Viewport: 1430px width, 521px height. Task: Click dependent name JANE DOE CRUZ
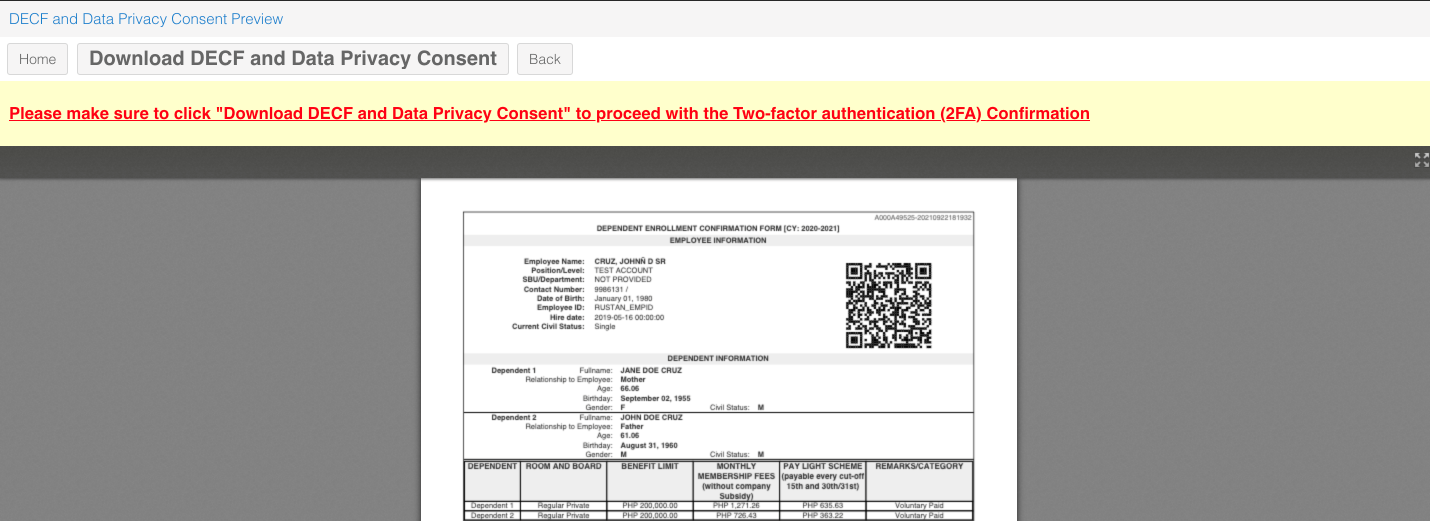pos(651,370)
